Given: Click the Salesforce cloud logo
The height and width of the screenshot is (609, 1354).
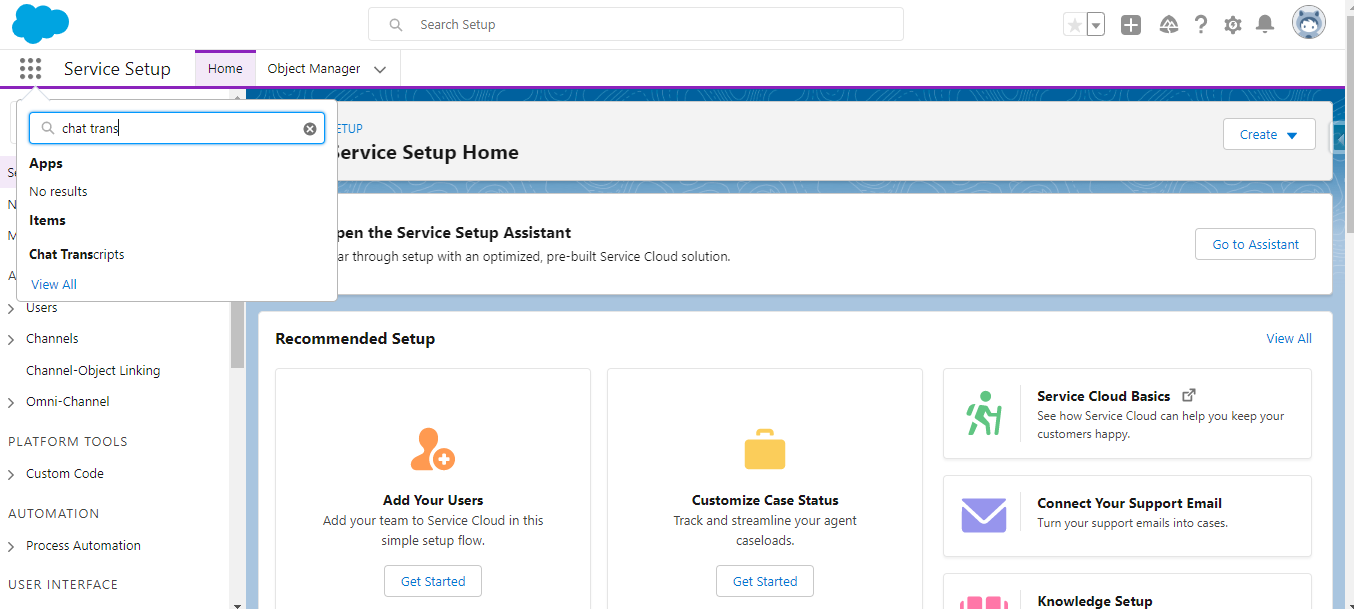Looking at the screenshot, I should click(40, 23).
